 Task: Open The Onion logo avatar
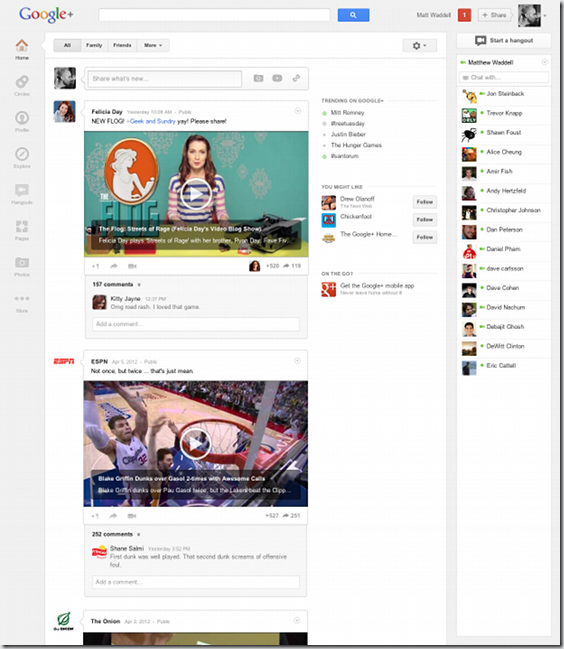(63, 621)
